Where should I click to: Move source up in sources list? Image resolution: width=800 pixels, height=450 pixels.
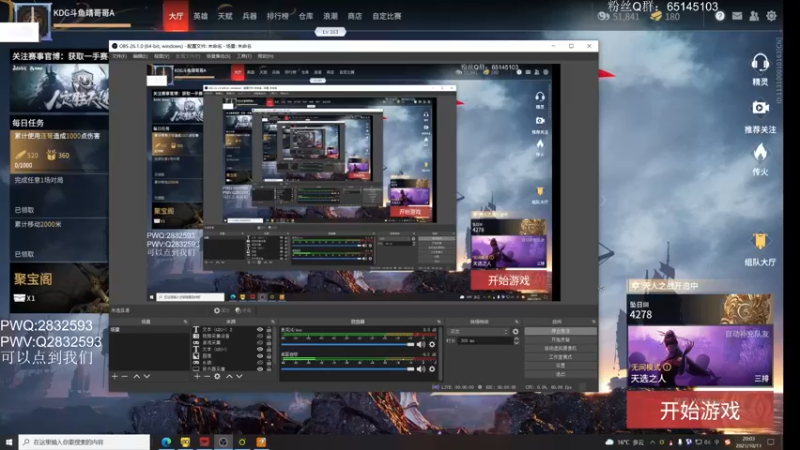point(229,377)
